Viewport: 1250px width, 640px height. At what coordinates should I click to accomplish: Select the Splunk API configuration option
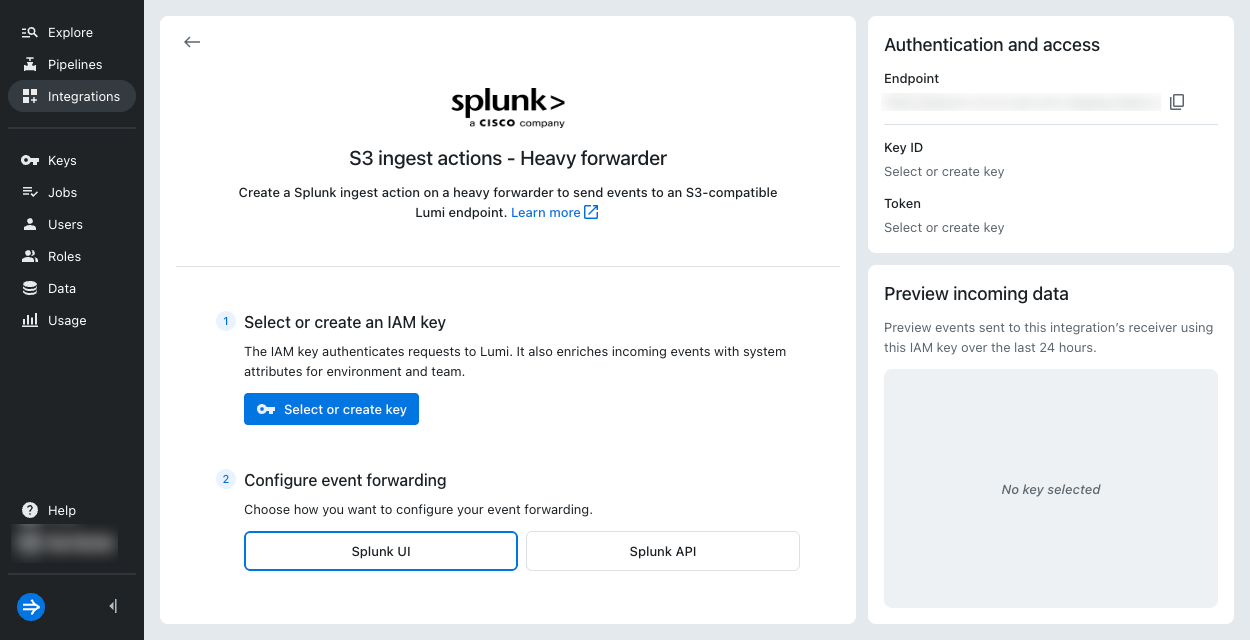663,551
